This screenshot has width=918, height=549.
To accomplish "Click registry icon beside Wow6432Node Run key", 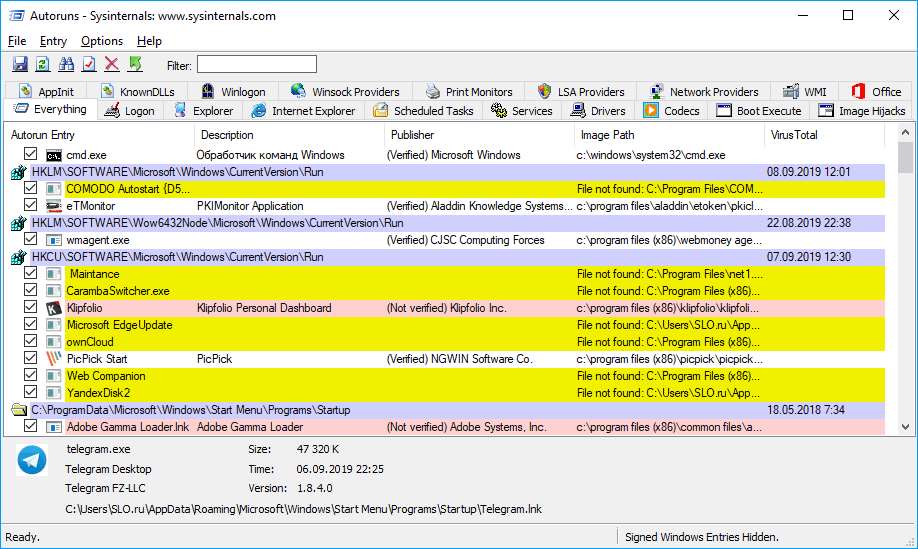I will (19, 223).
